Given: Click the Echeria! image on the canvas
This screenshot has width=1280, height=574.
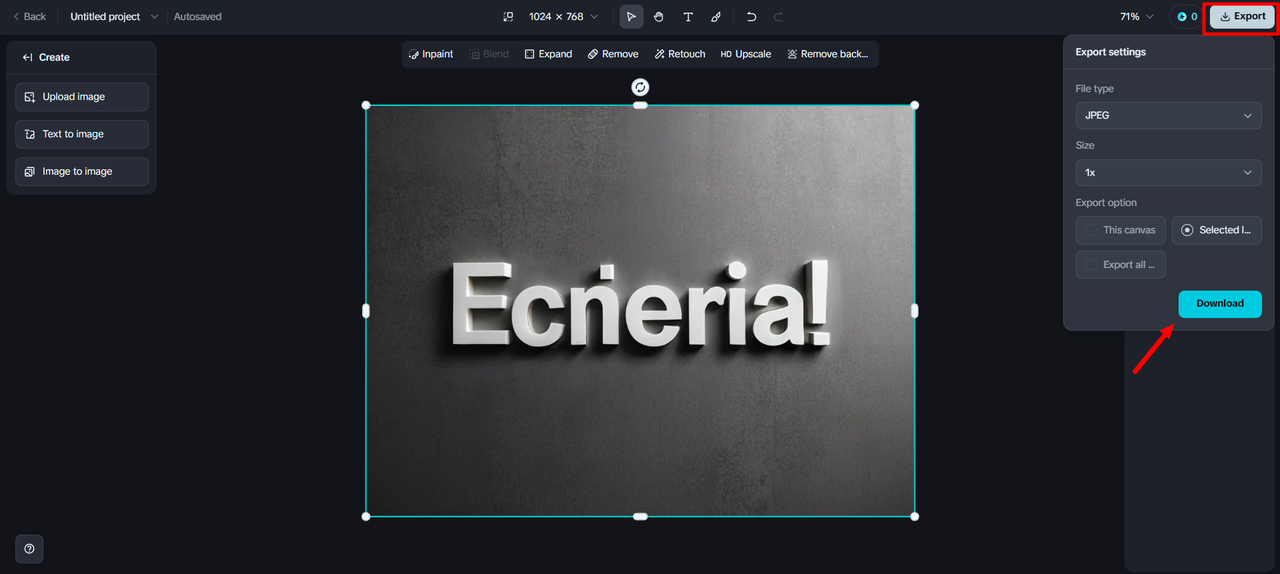Looking at the screenshot, I should [640, 311].
